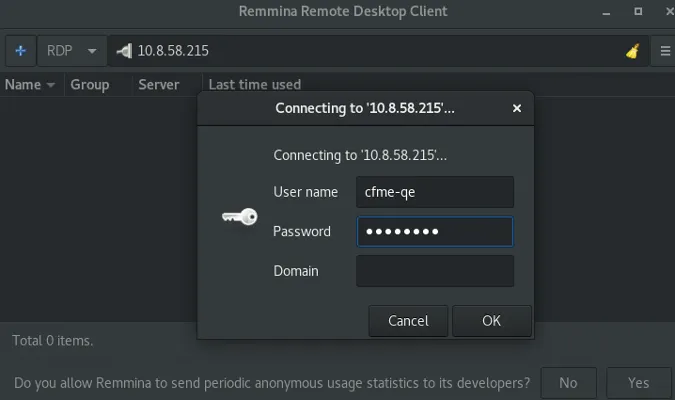Screen dimensions: 675x400
Task: Click the plus icon to add a new connection profile
Action: click(x=20, y=51)
